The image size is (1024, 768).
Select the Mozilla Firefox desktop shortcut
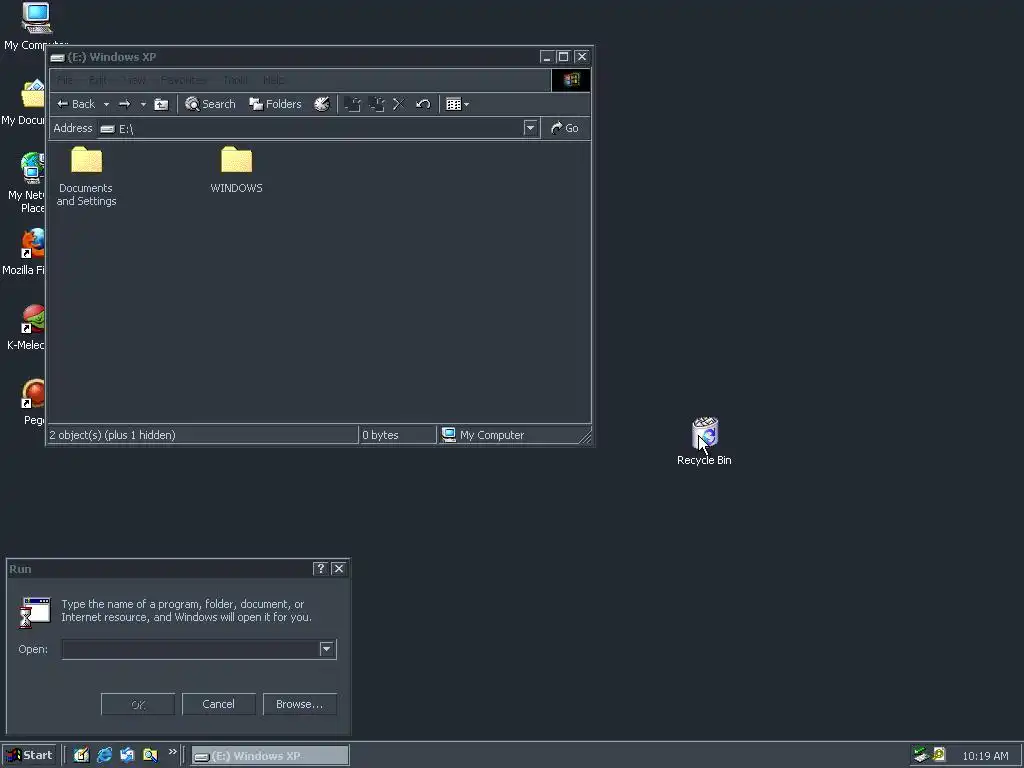pyautogui.click(x=26, y=251)
